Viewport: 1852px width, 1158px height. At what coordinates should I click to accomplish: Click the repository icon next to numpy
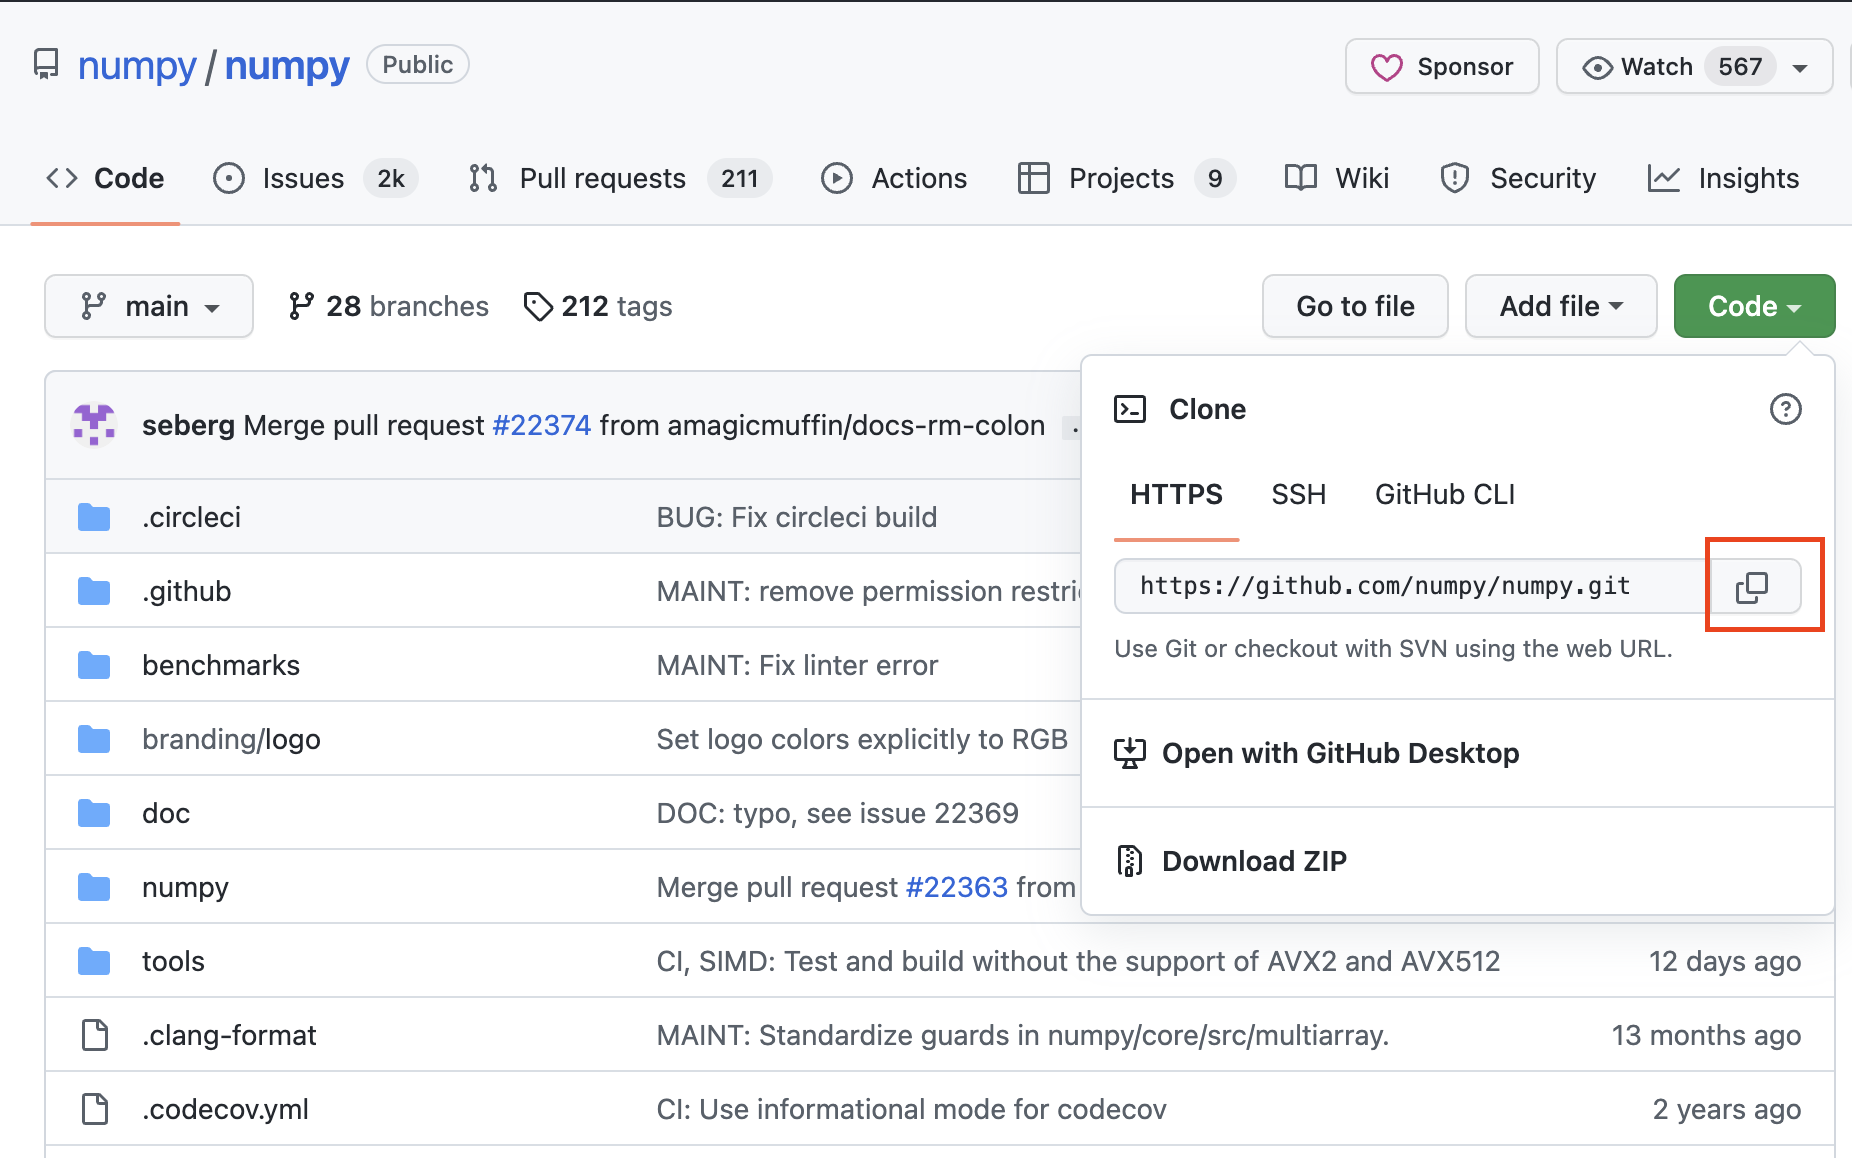point(46,65)
